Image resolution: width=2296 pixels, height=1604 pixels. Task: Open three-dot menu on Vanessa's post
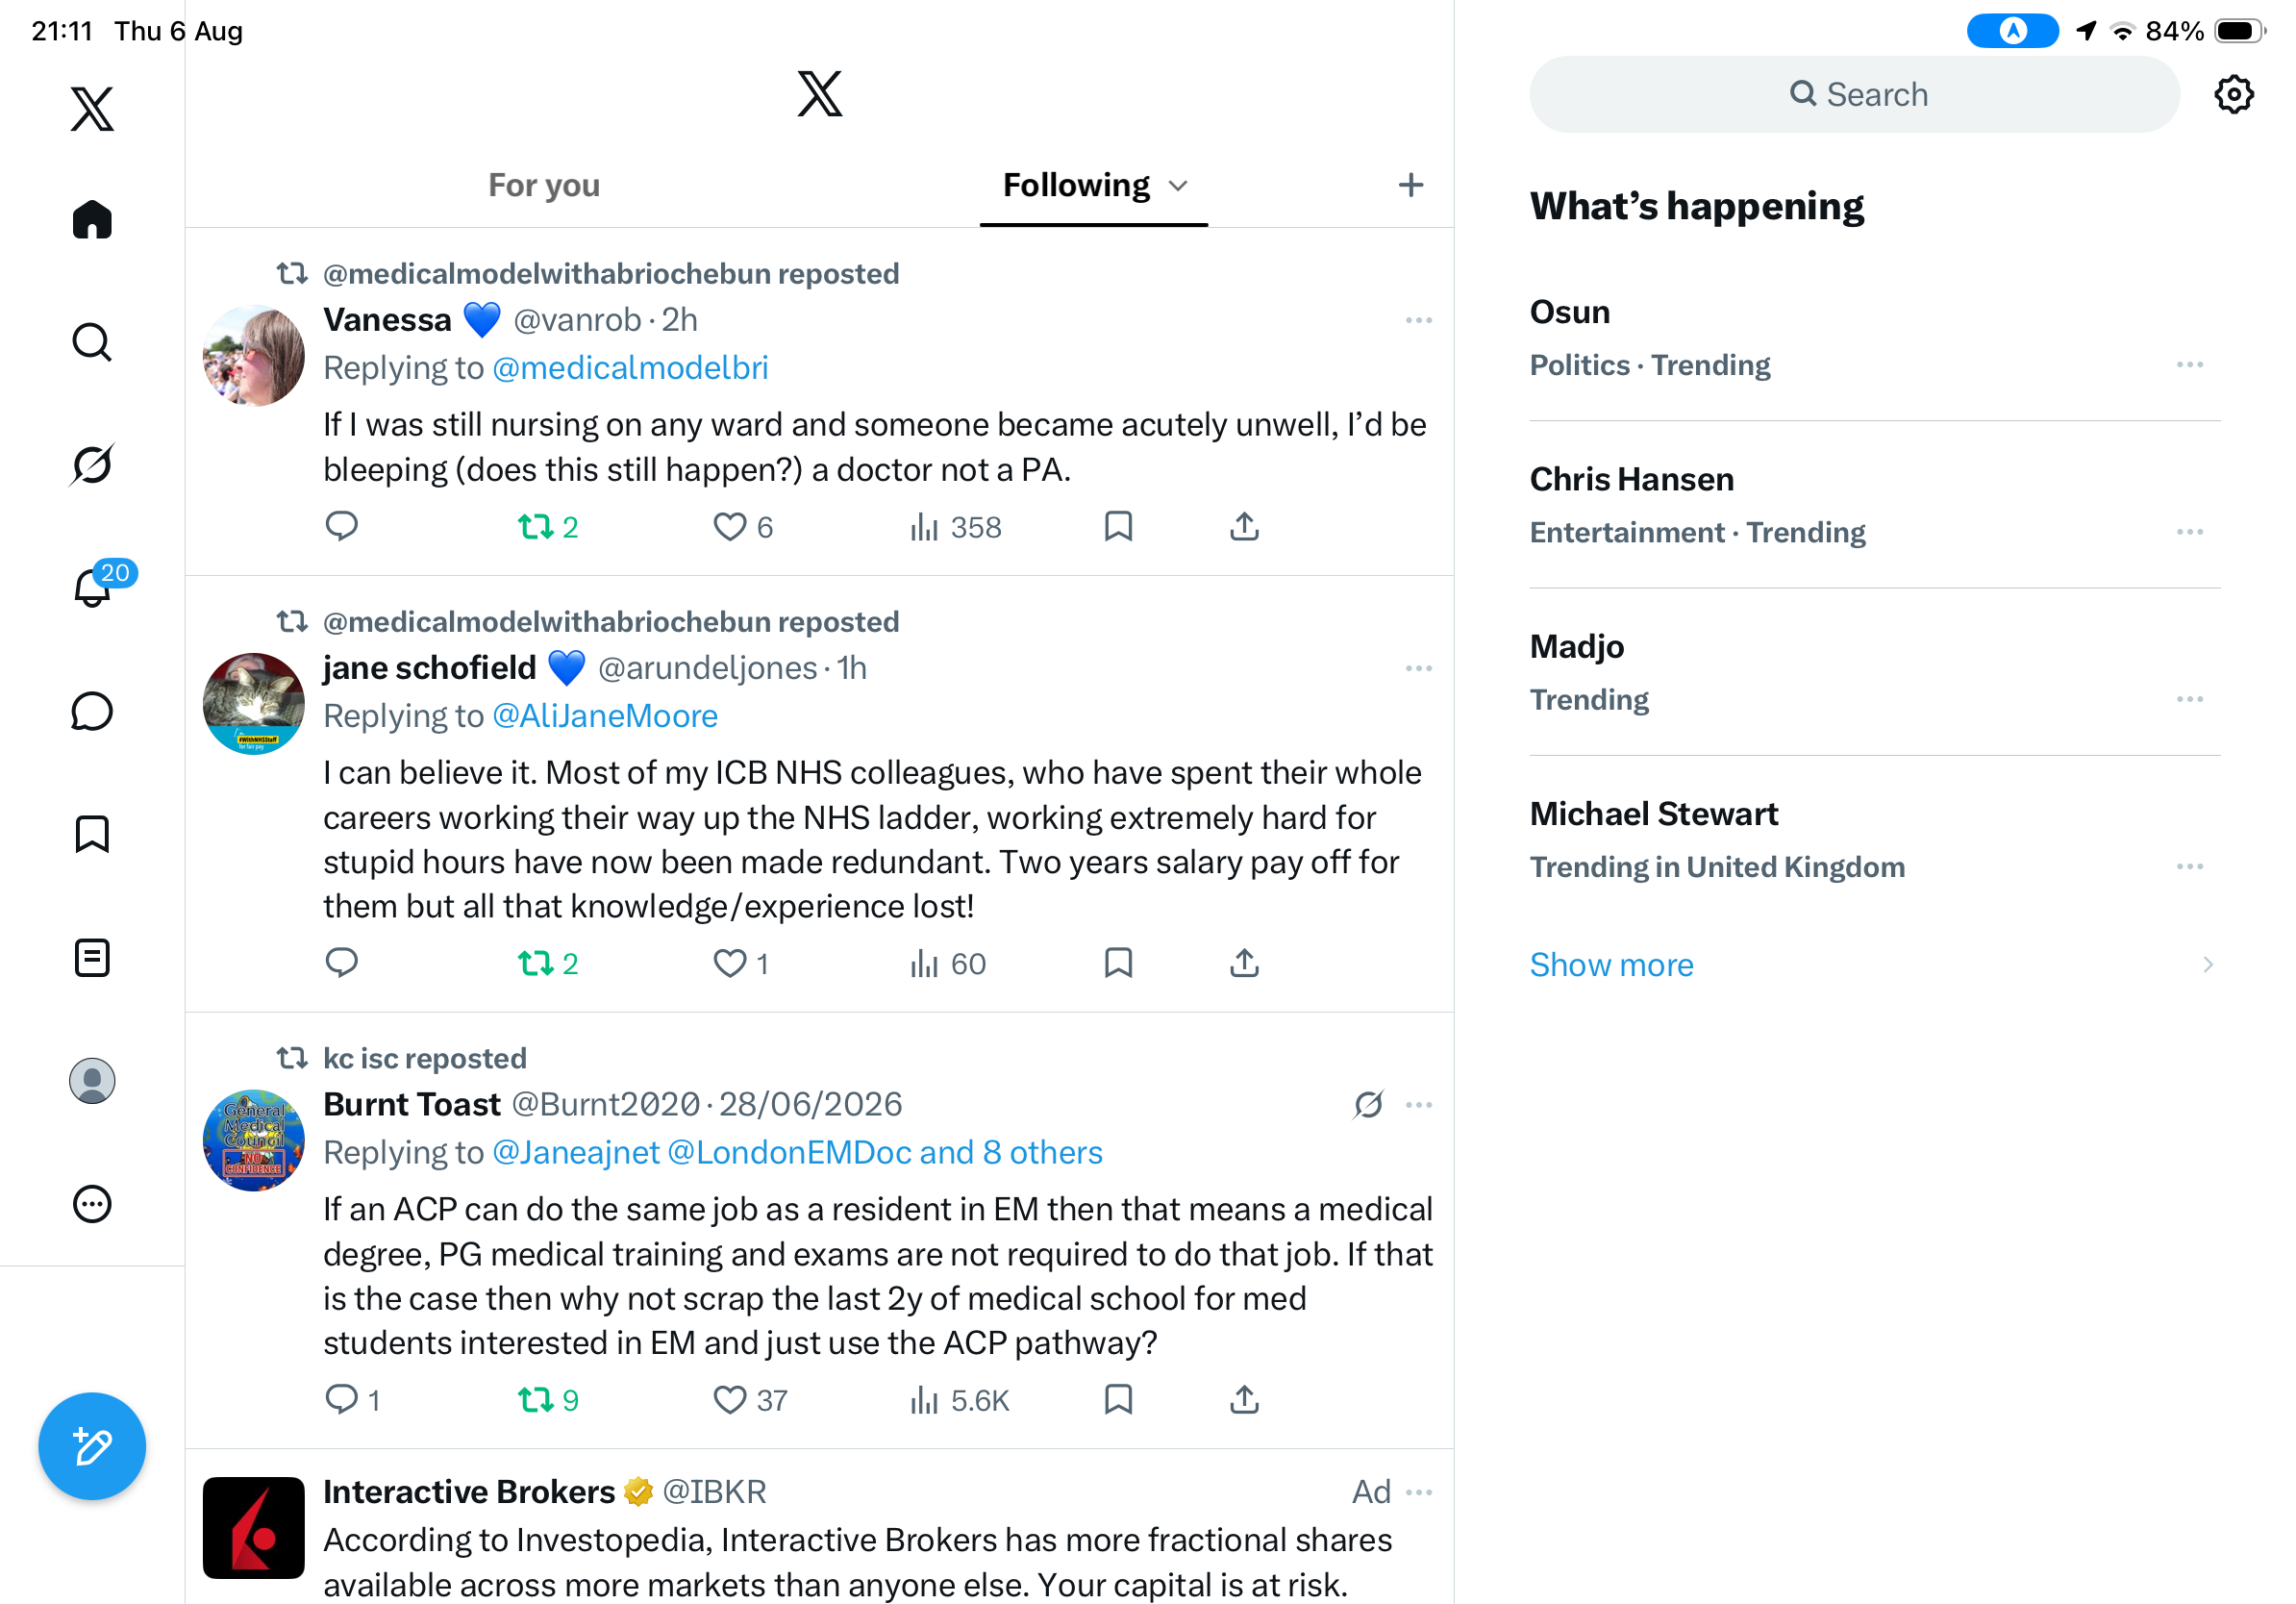(1418, 320)
